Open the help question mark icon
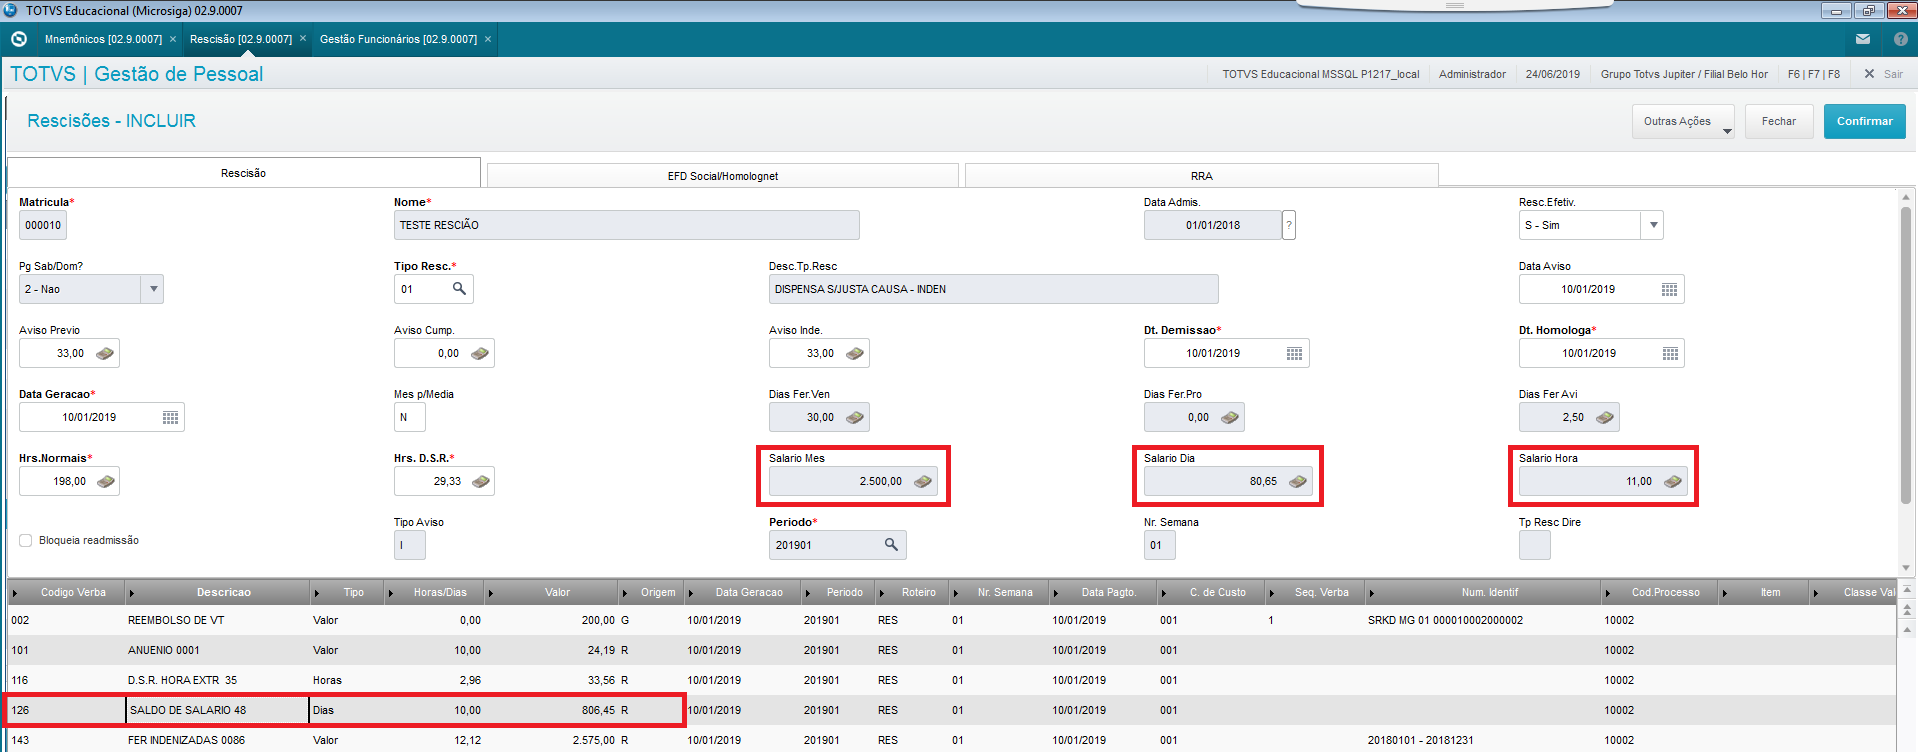 pyautogui.click(x=1900, y=39)
